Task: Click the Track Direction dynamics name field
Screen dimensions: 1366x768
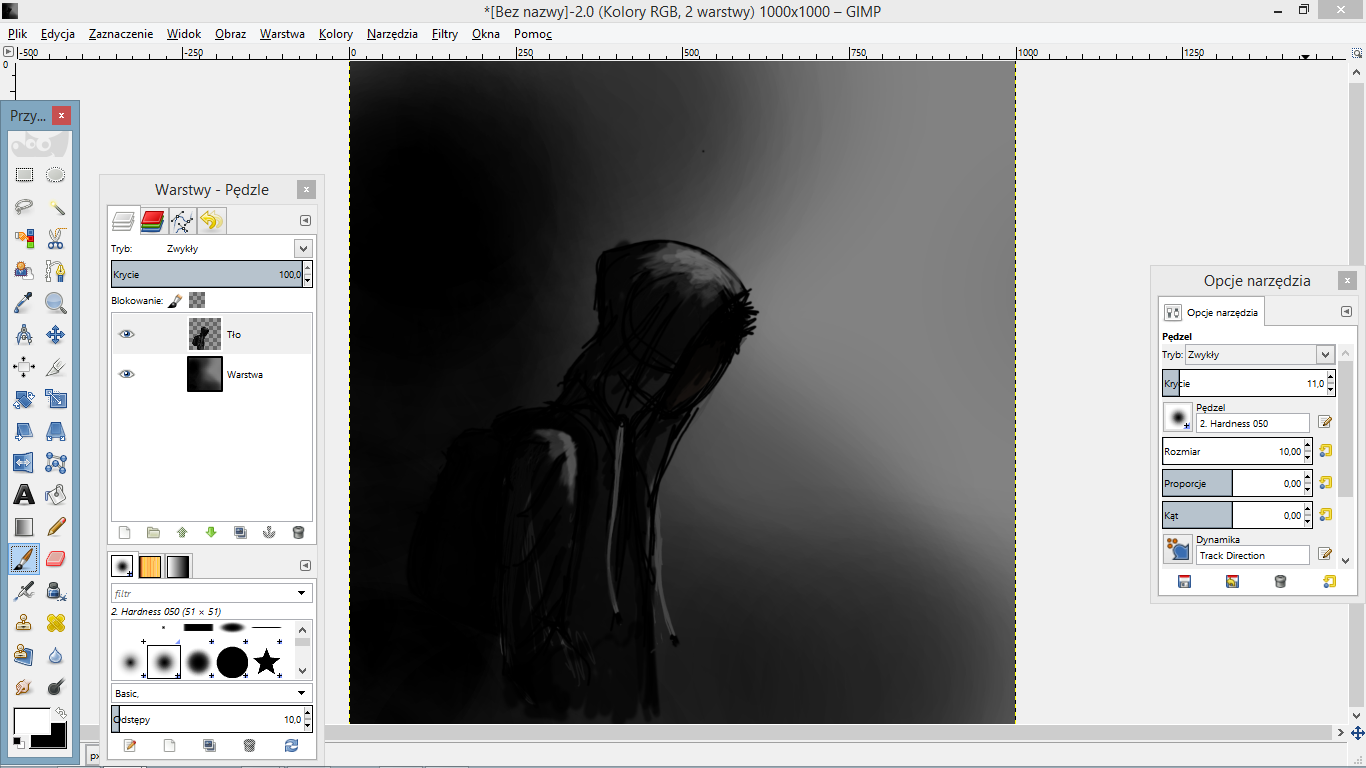Action: 1252,555
